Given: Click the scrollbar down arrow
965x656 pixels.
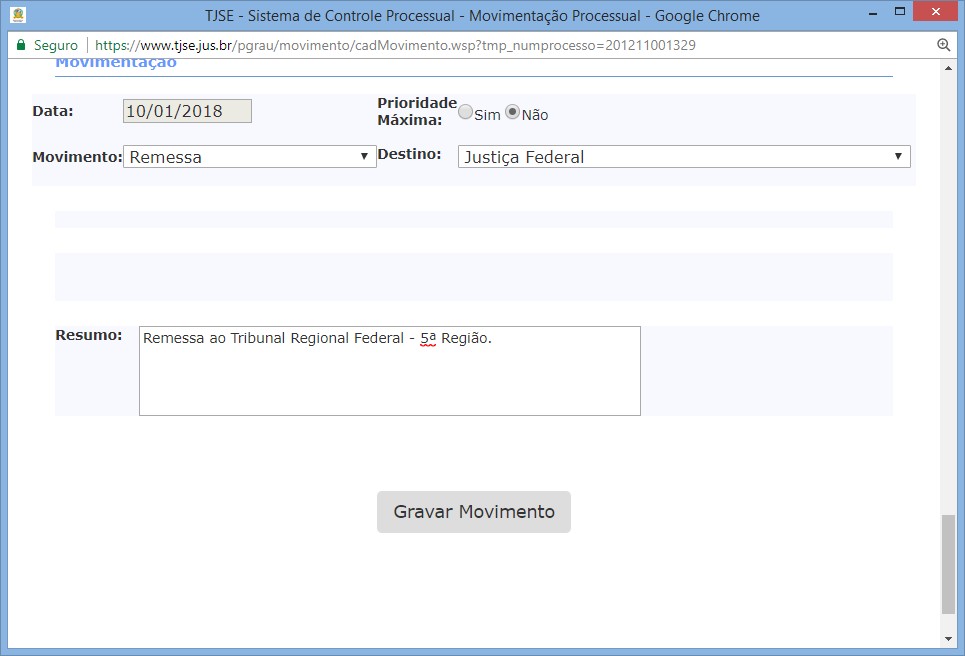Looking at the screenshot, I should pyautogui.click(x=948, y=637).
